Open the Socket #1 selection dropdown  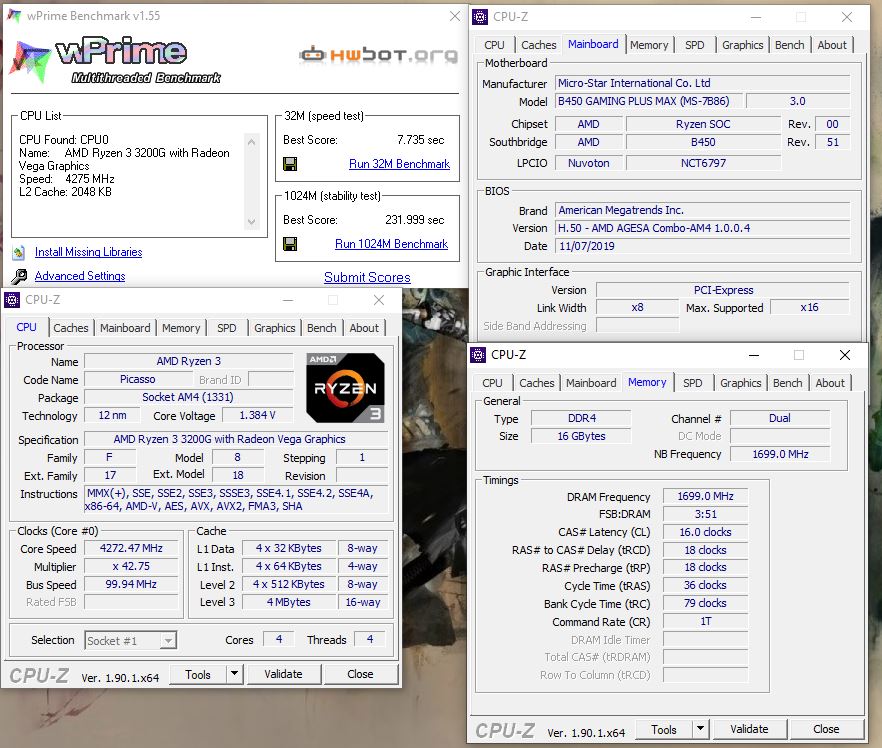[x=130, y=641]
